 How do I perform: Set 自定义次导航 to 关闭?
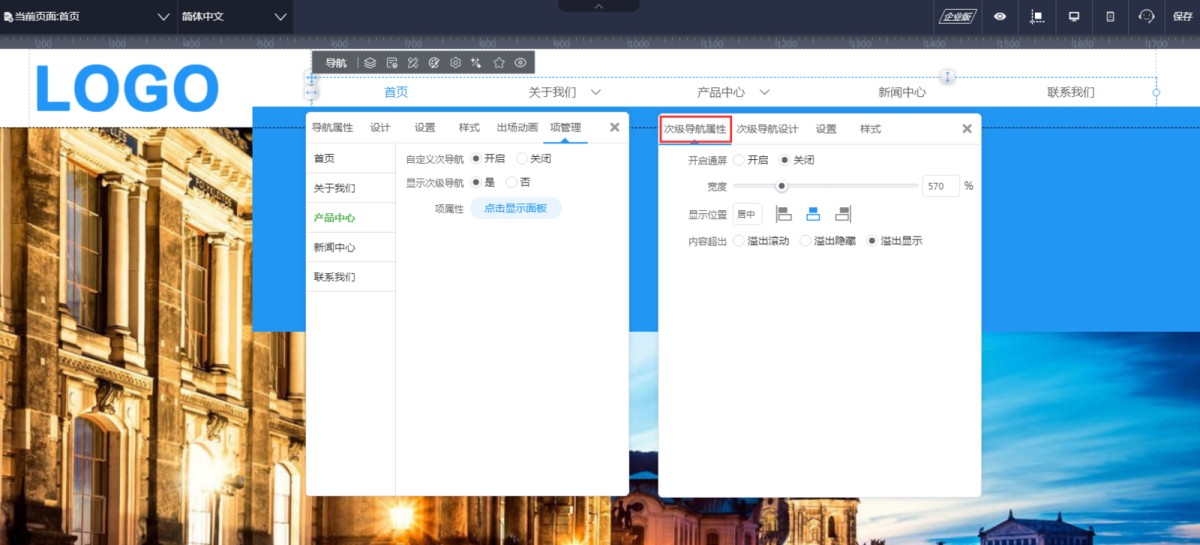click(x=522, y=159)
